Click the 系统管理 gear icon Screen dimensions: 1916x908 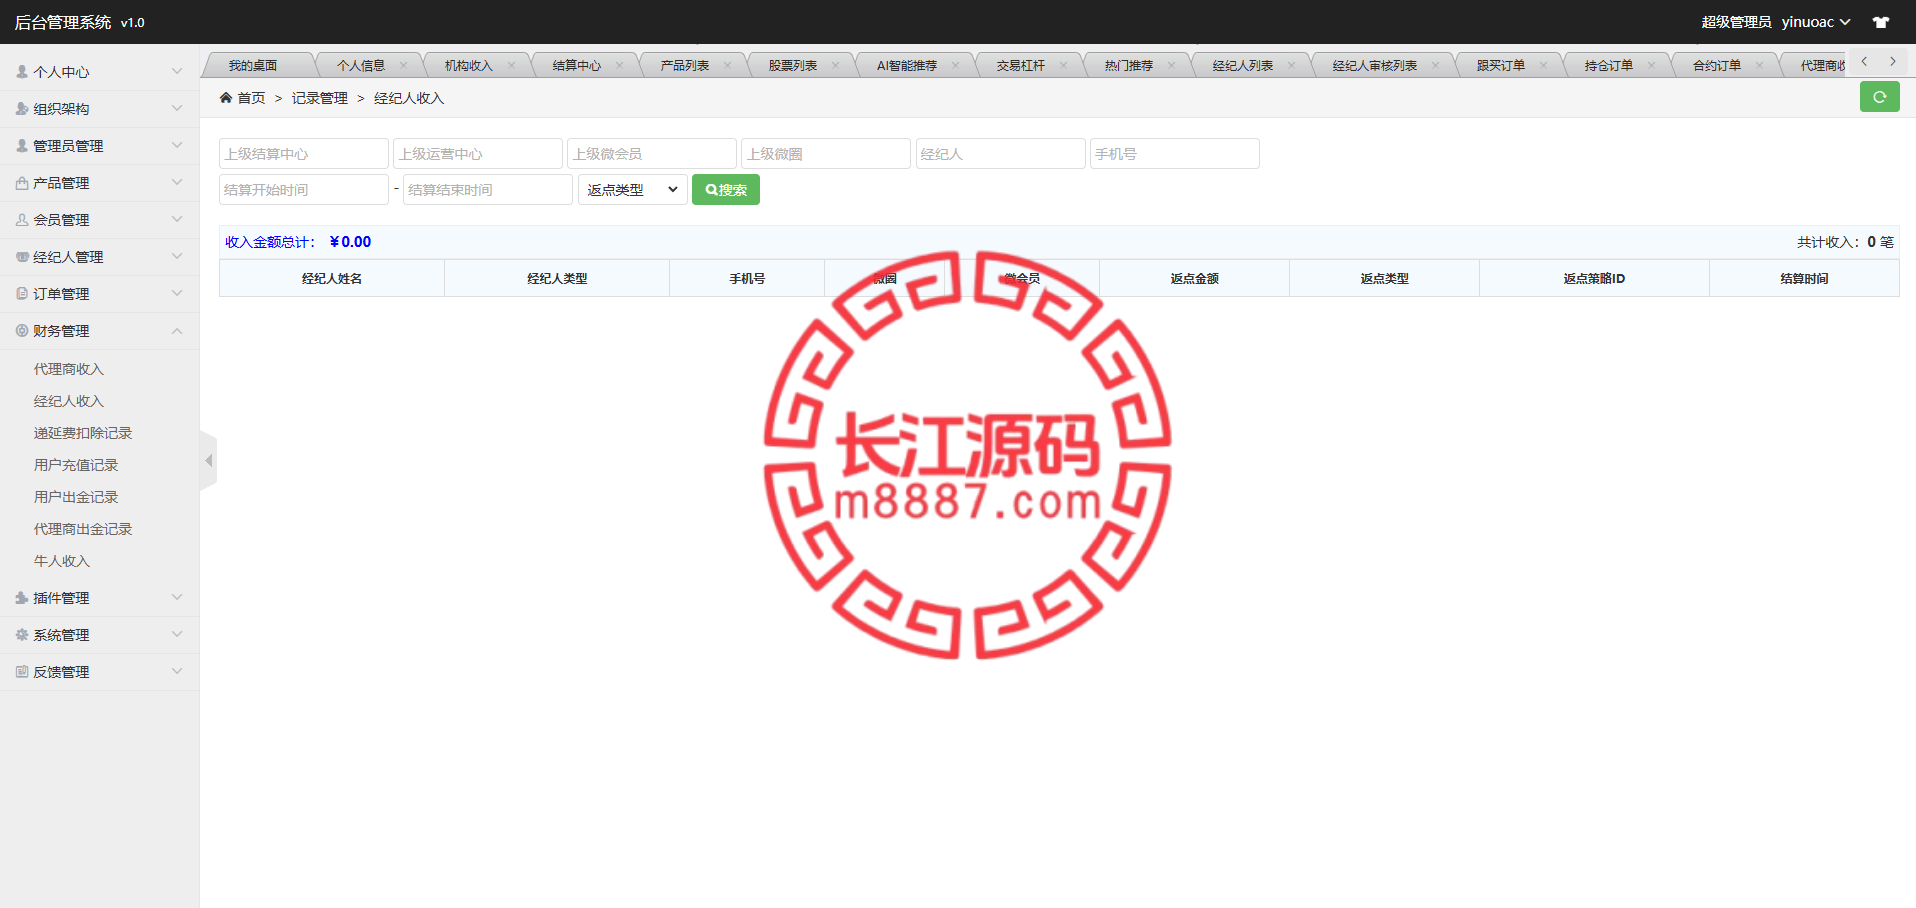click(22, 635)
